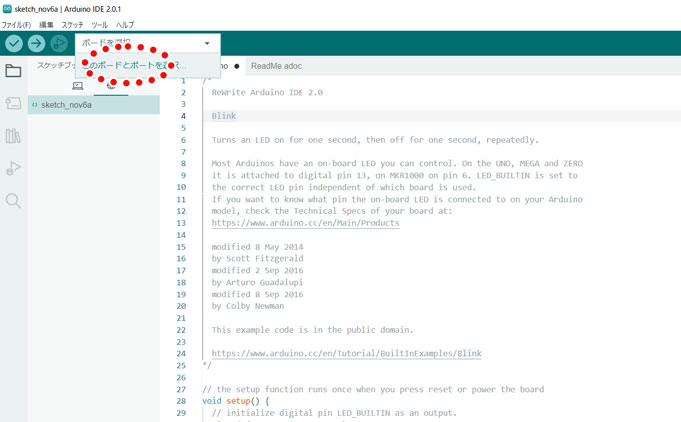Click the 'Turns an LED on for one second' line

click(375, 140)
